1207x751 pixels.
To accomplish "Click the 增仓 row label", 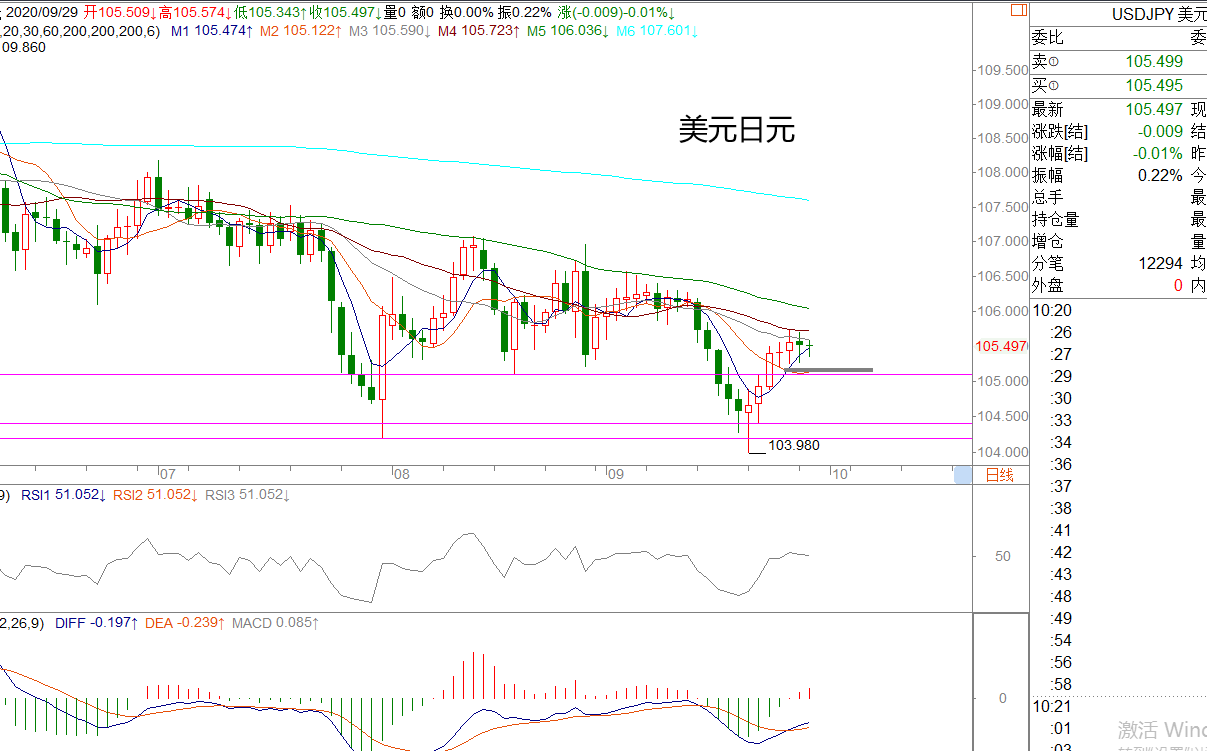I will (1048, 241).
